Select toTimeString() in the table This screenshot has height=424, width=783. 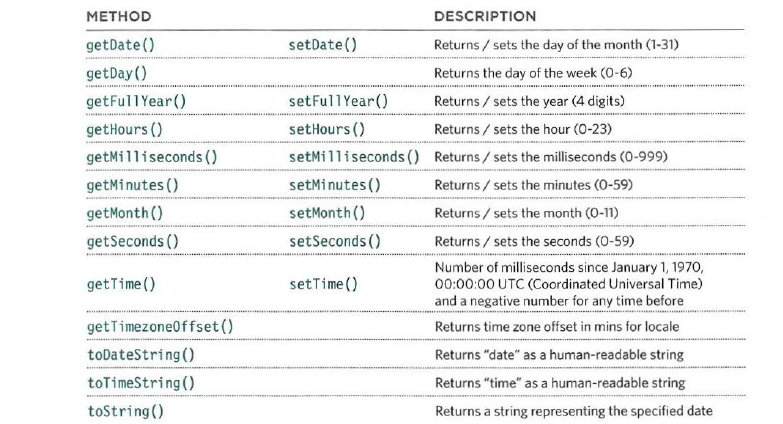(141, 383)
